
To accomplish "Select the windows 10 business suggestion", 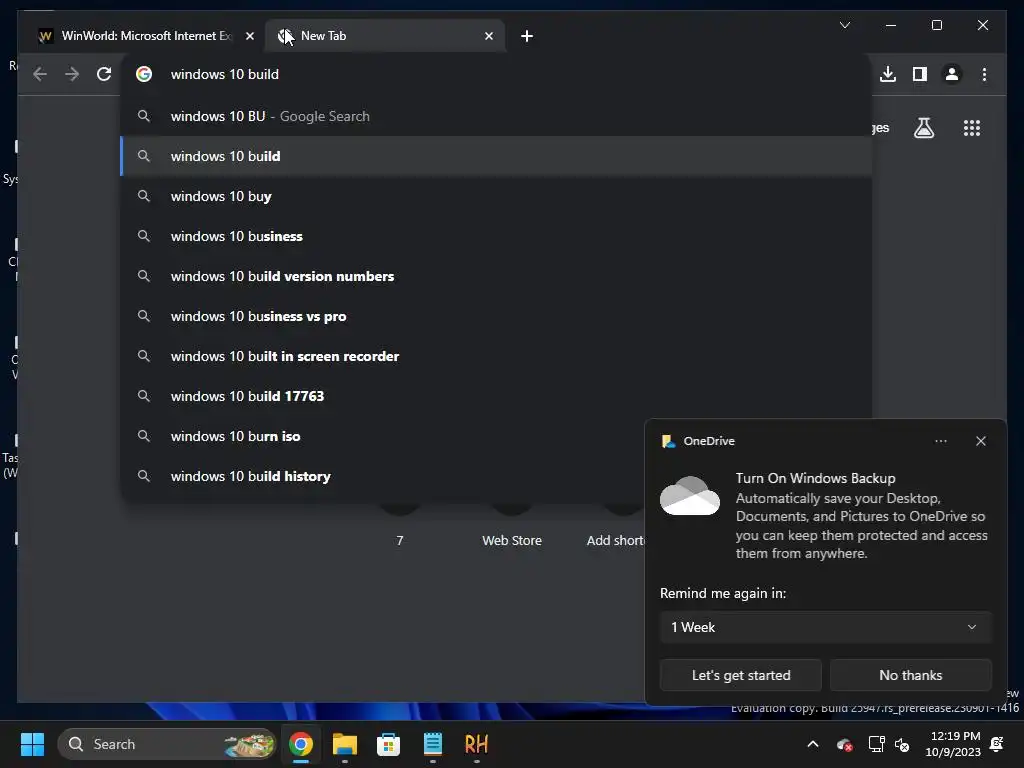I will (x=496, y=236).
